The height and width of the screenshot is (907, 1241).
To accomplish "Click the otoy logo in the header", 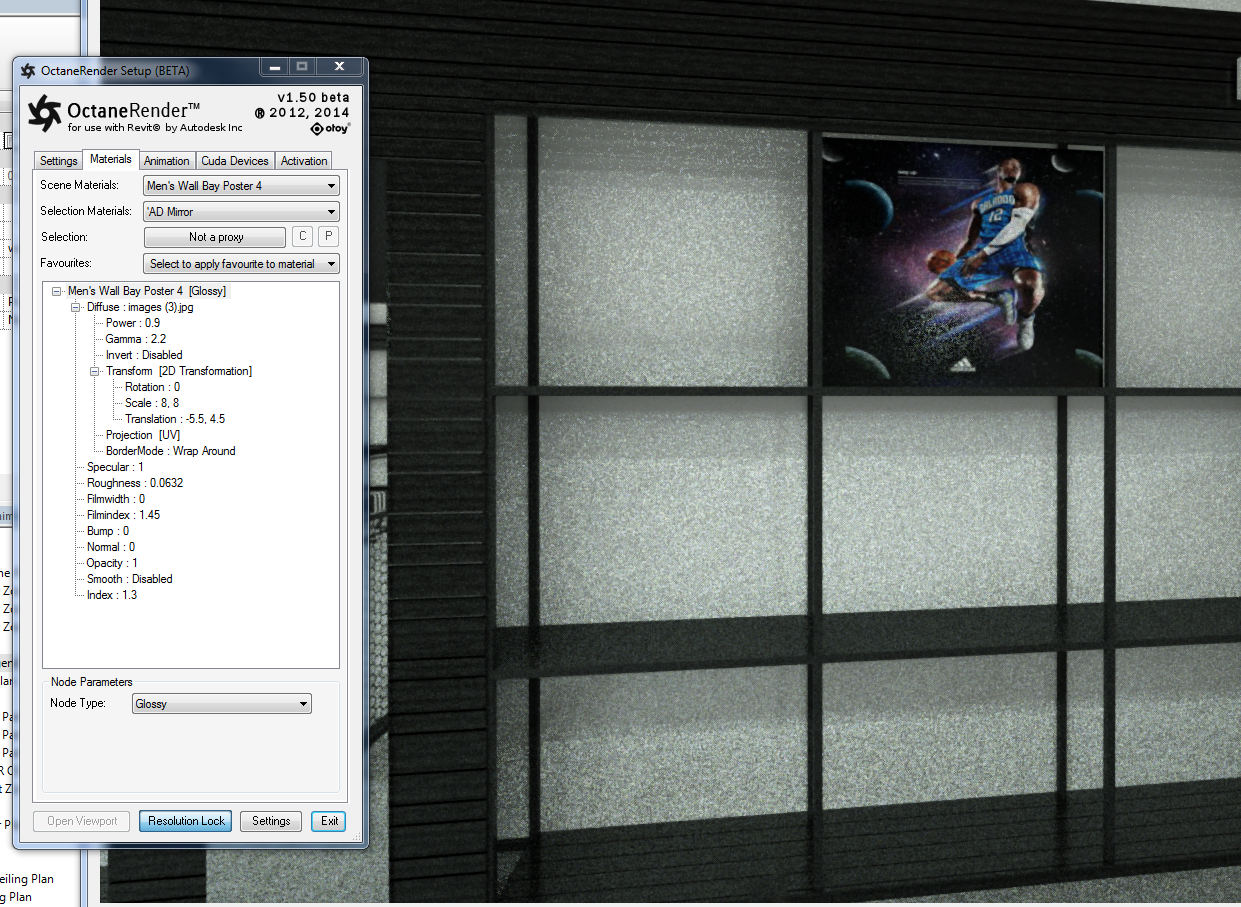I will click(330, 128).
